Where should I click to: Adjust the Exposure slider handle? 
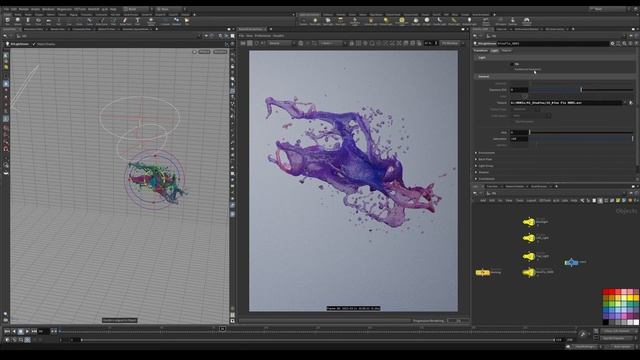[x=581, y=90]
